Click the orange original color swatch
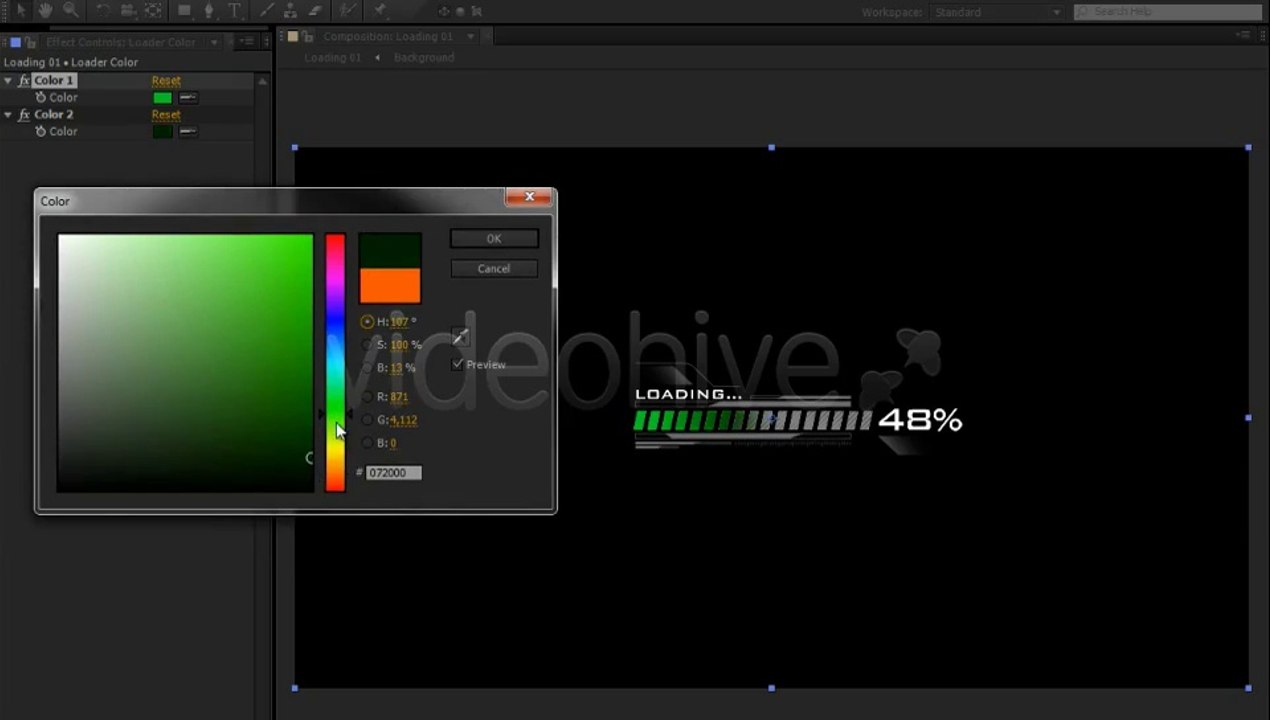This screenshot has height=720, width=1270. (x=390, y=285)
